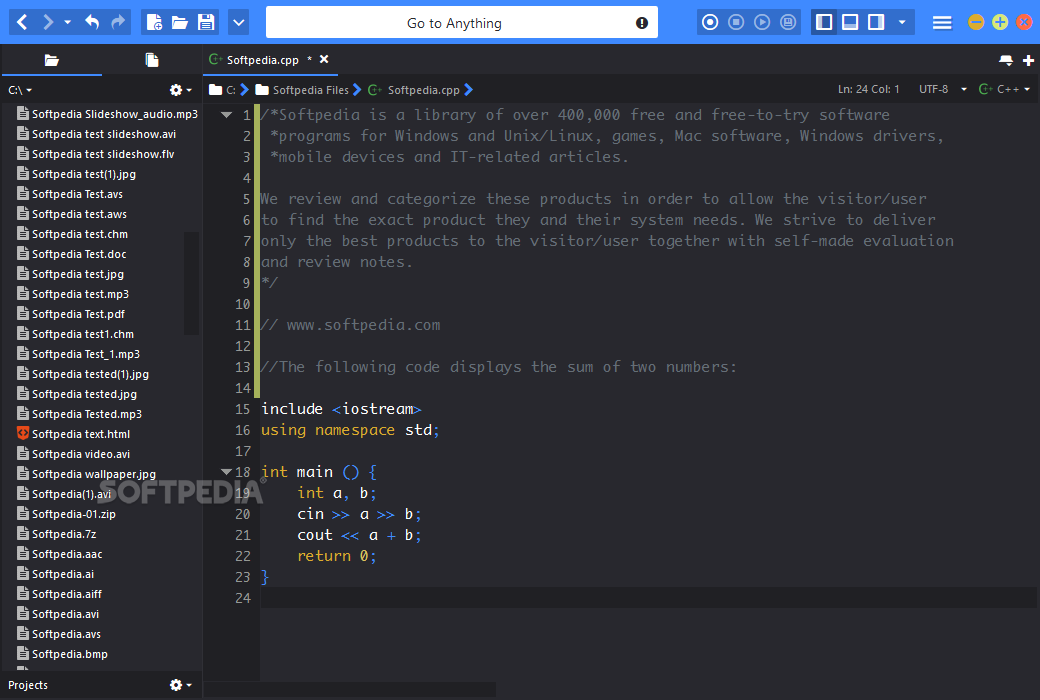
Task: Select Softpedia Test.doc file
Action: pos(71,254)
